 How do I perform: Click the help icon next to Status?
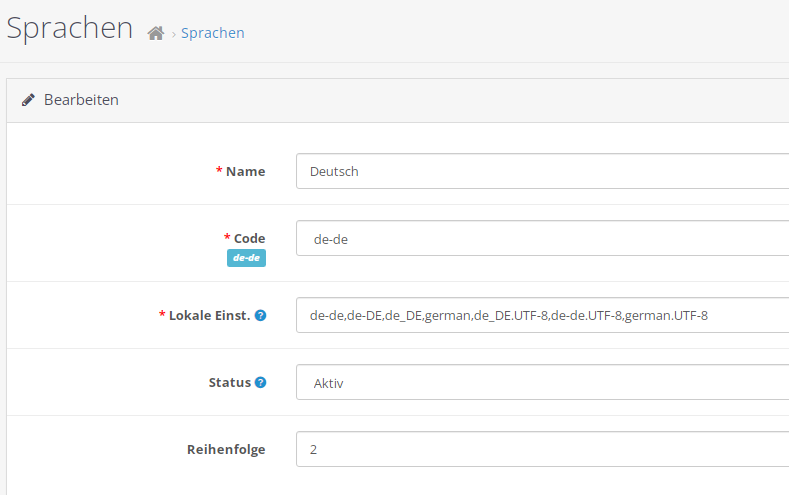click(x=260, y=382)
